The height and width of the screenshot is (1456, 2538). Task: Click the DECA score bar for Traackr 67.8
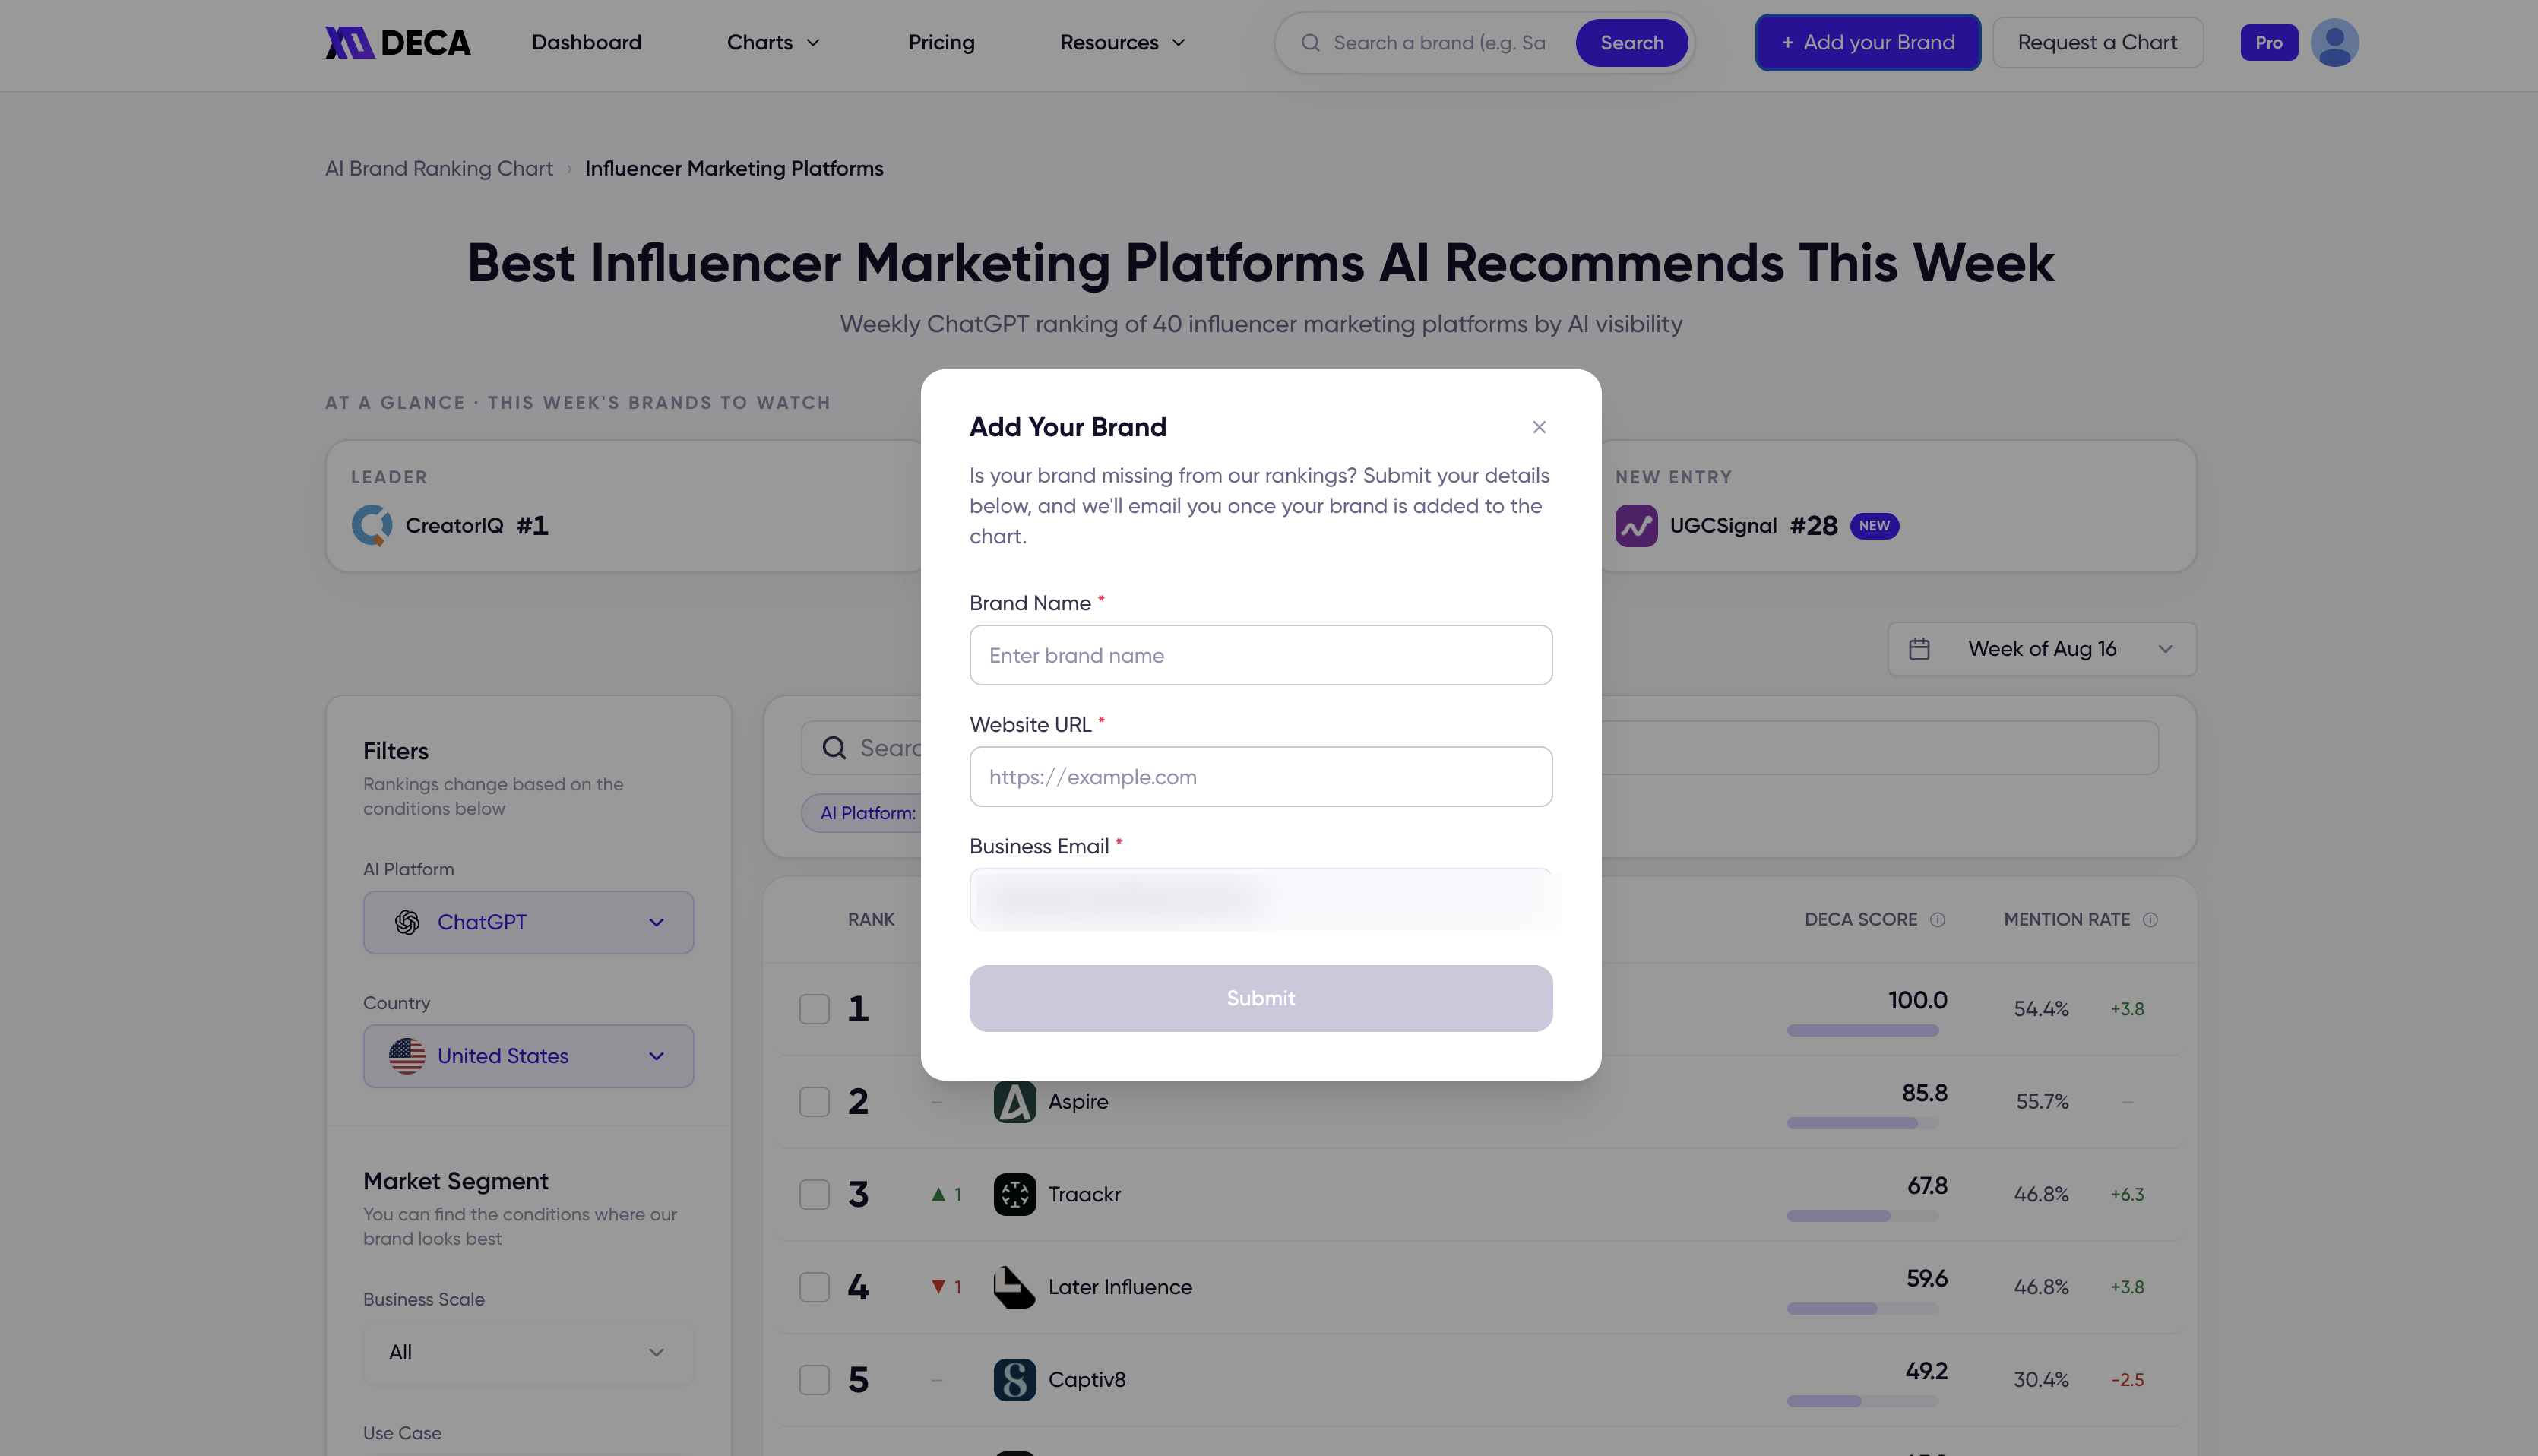1862,1216
